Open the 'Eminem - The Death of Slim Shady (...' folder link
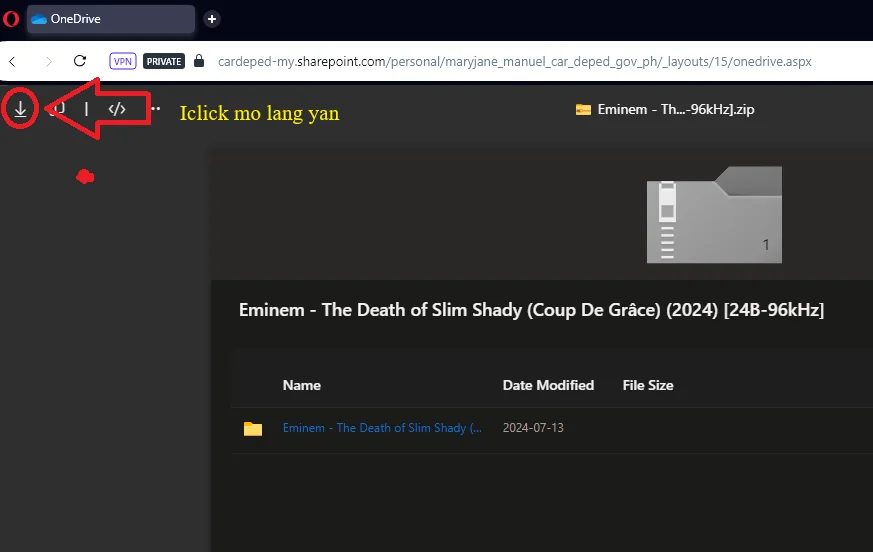873x552 pixels. pos(382,428)
